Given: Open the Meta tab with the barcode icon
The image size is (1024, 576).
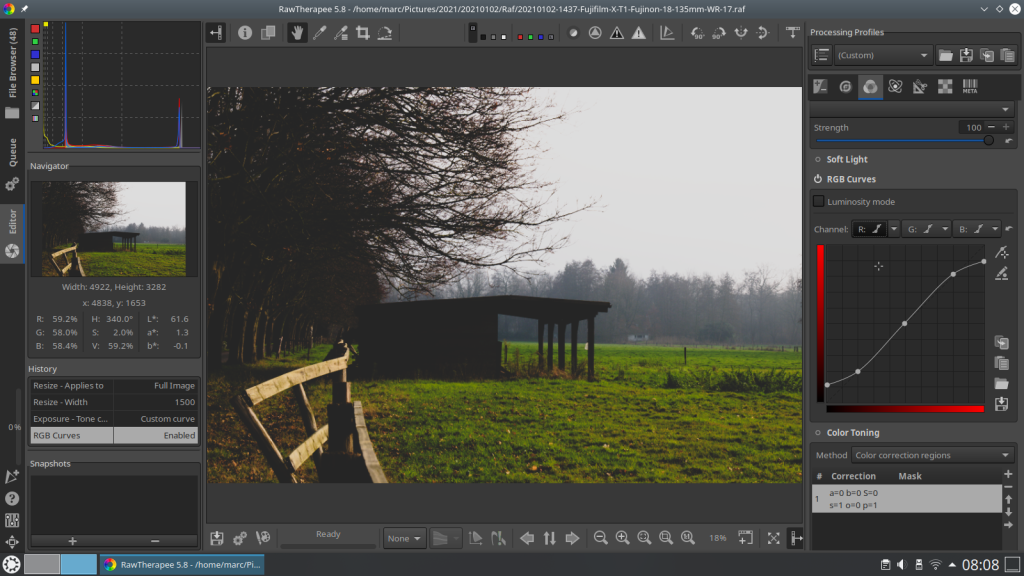Looking at the screenshot, I should pyautogui.click(x=969, y=87).
